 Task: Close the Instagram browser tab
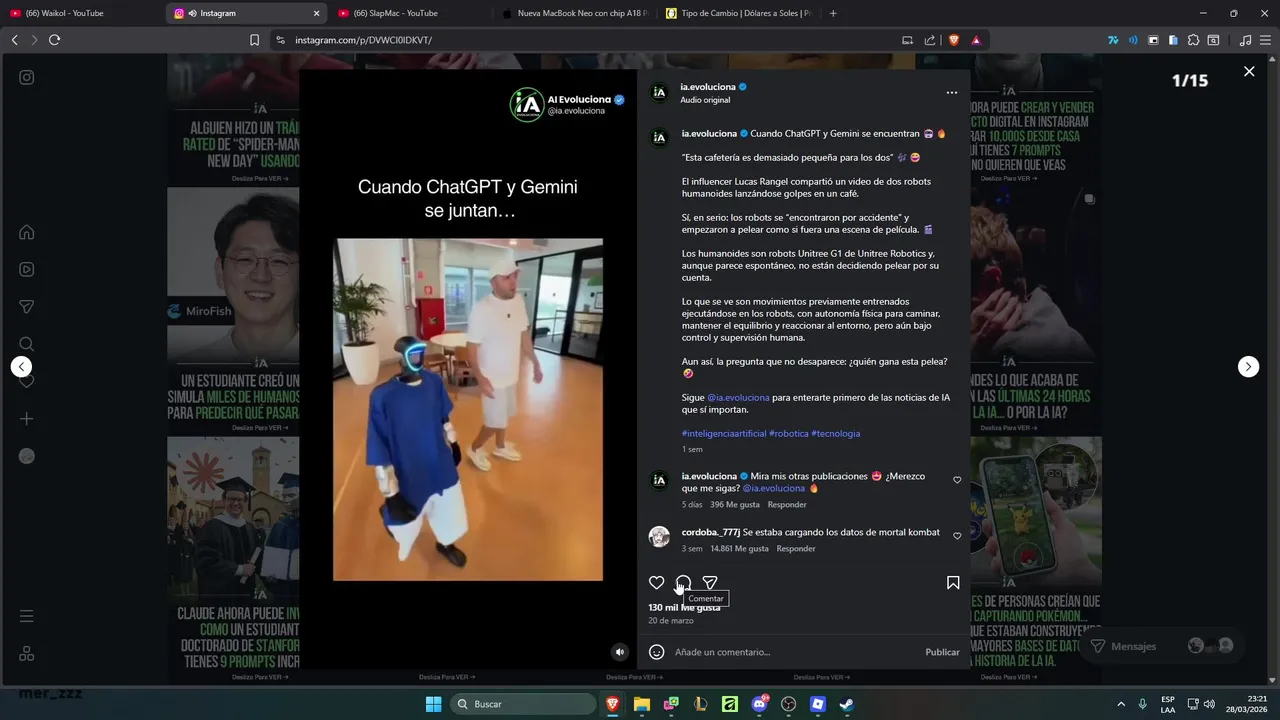tap(317, 13)
